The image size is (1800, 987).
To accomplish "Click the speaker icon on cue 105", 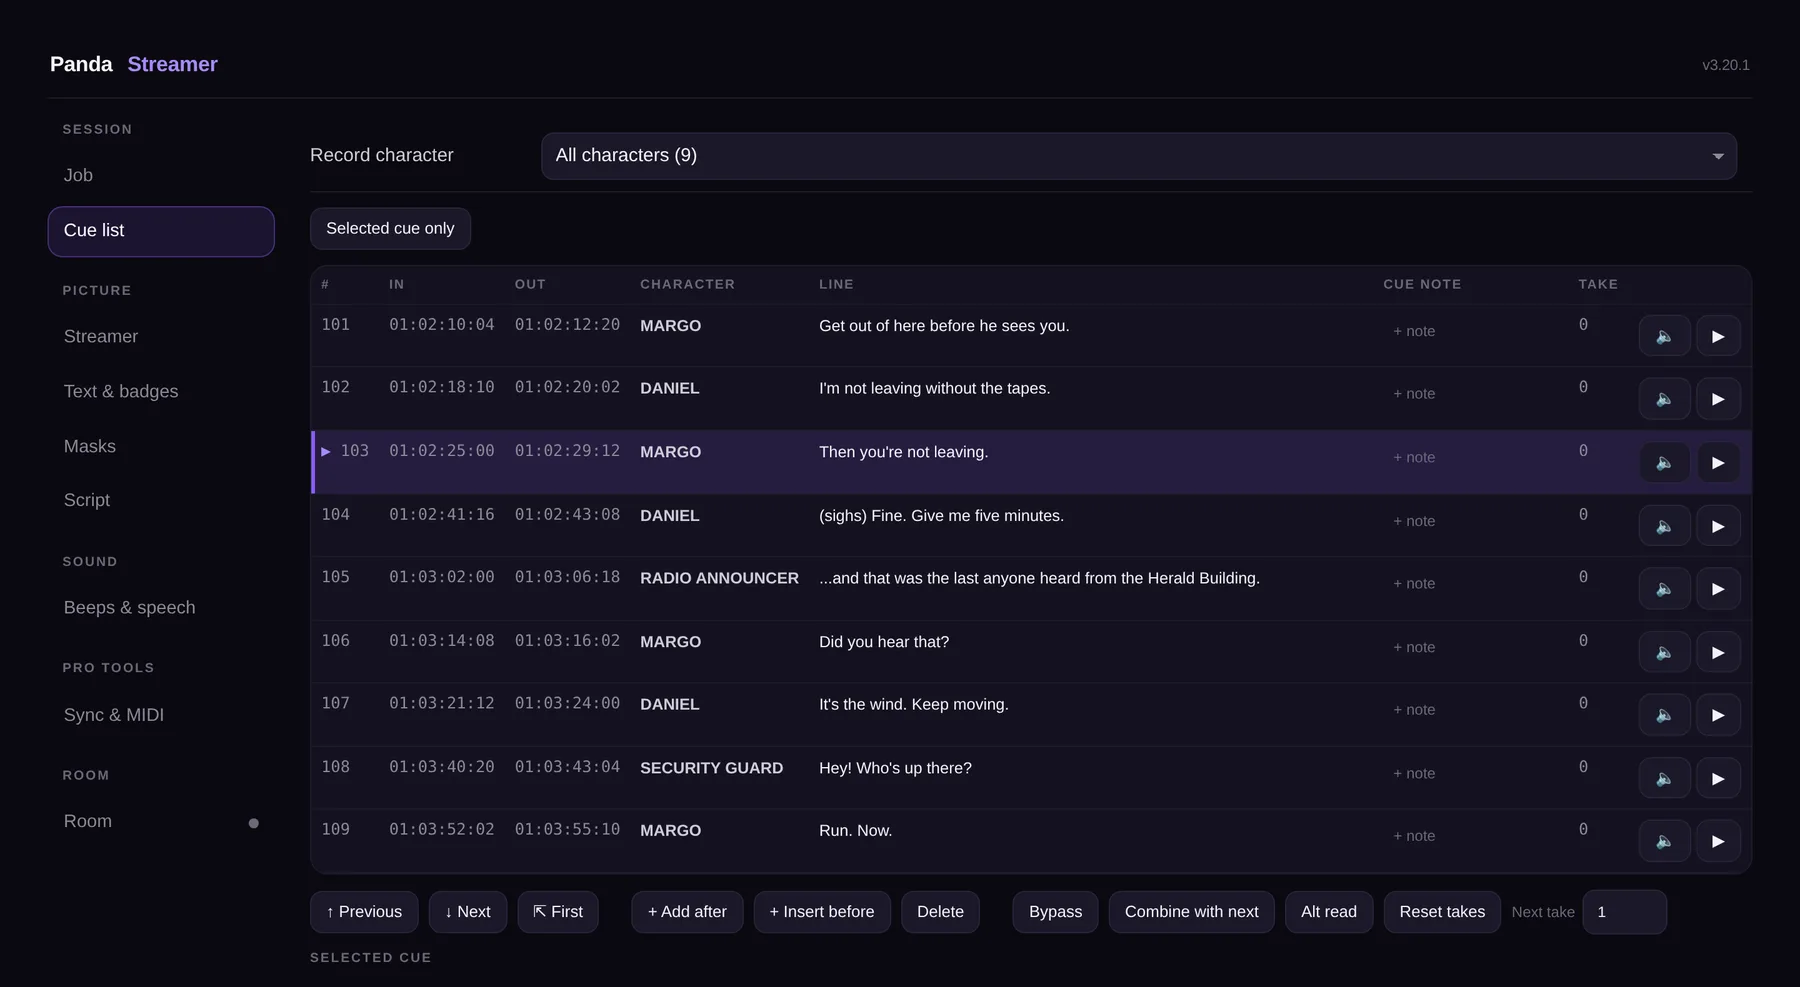I will 1664,589.
